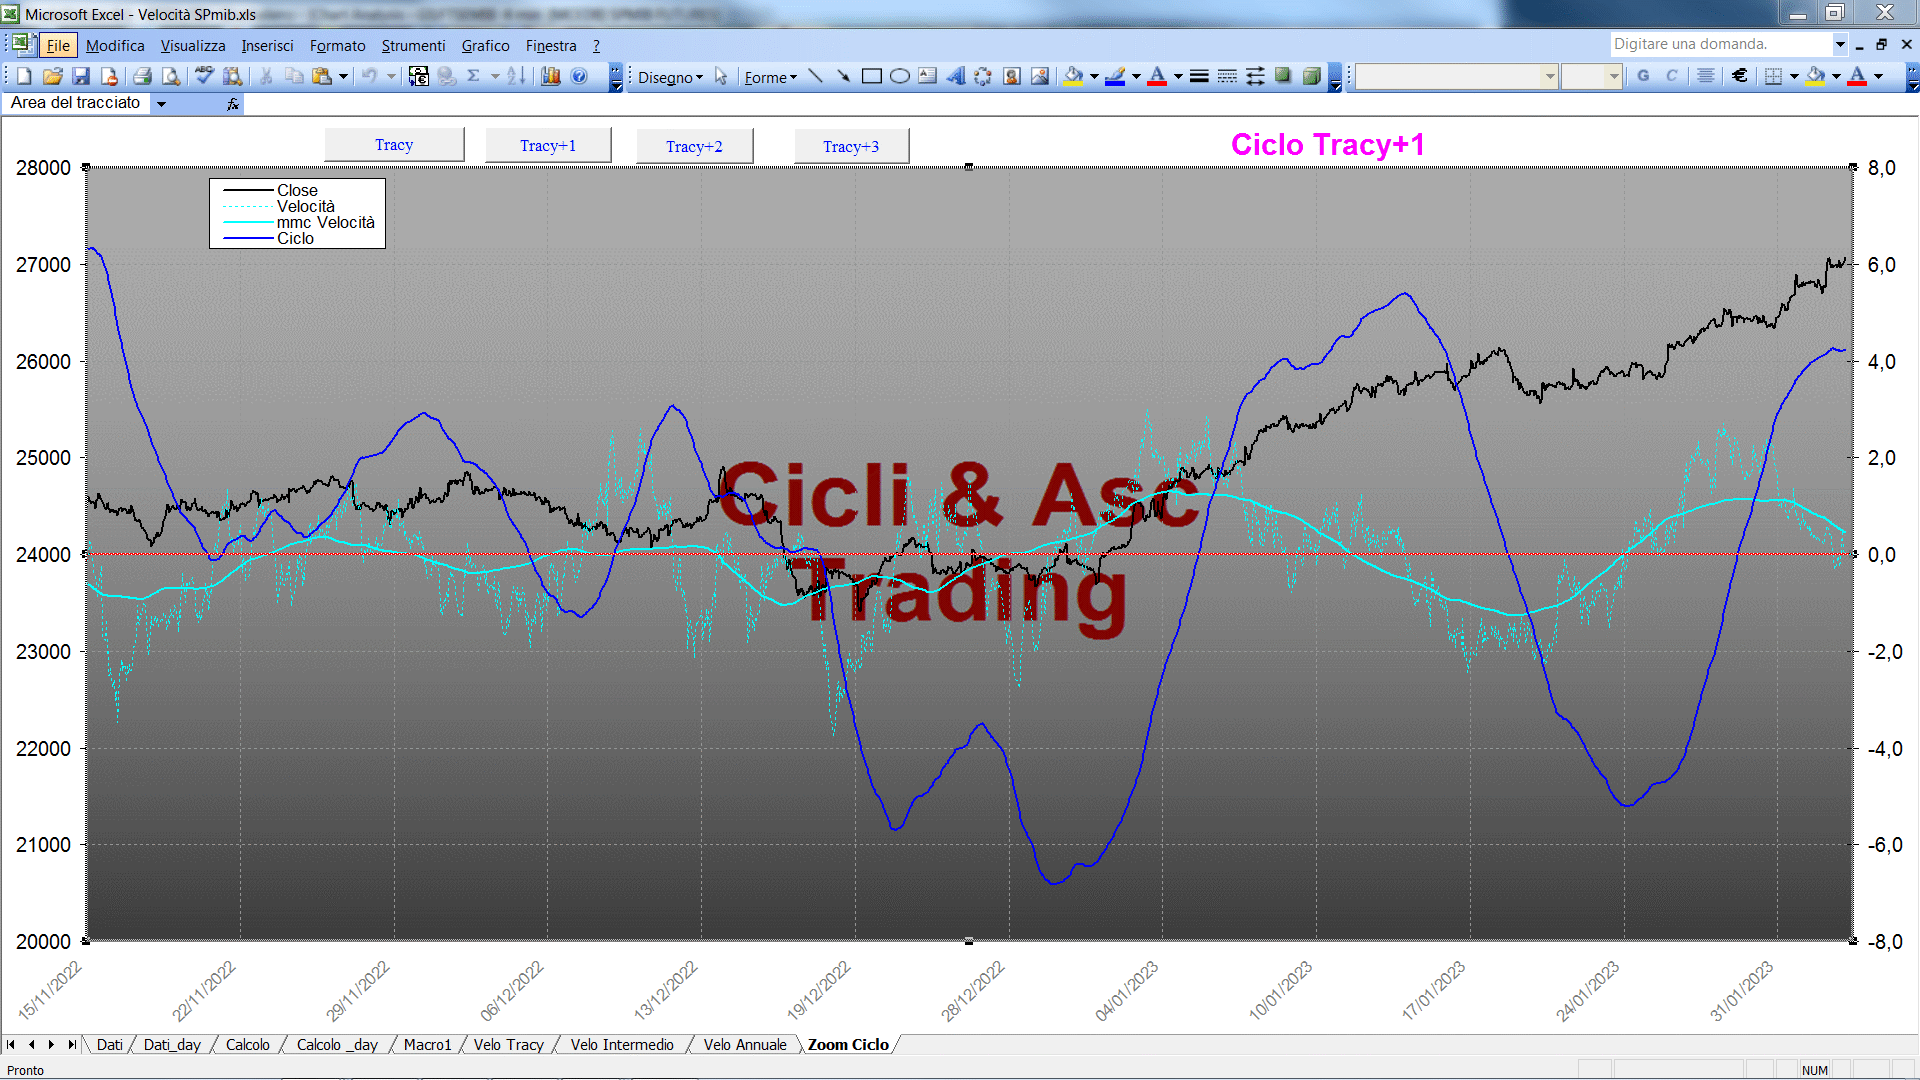This screenshot has width=1920, height=1080.
Task: Launch the Chart Wizard icon
Action: pyautogui.click(x=551, y=77)
